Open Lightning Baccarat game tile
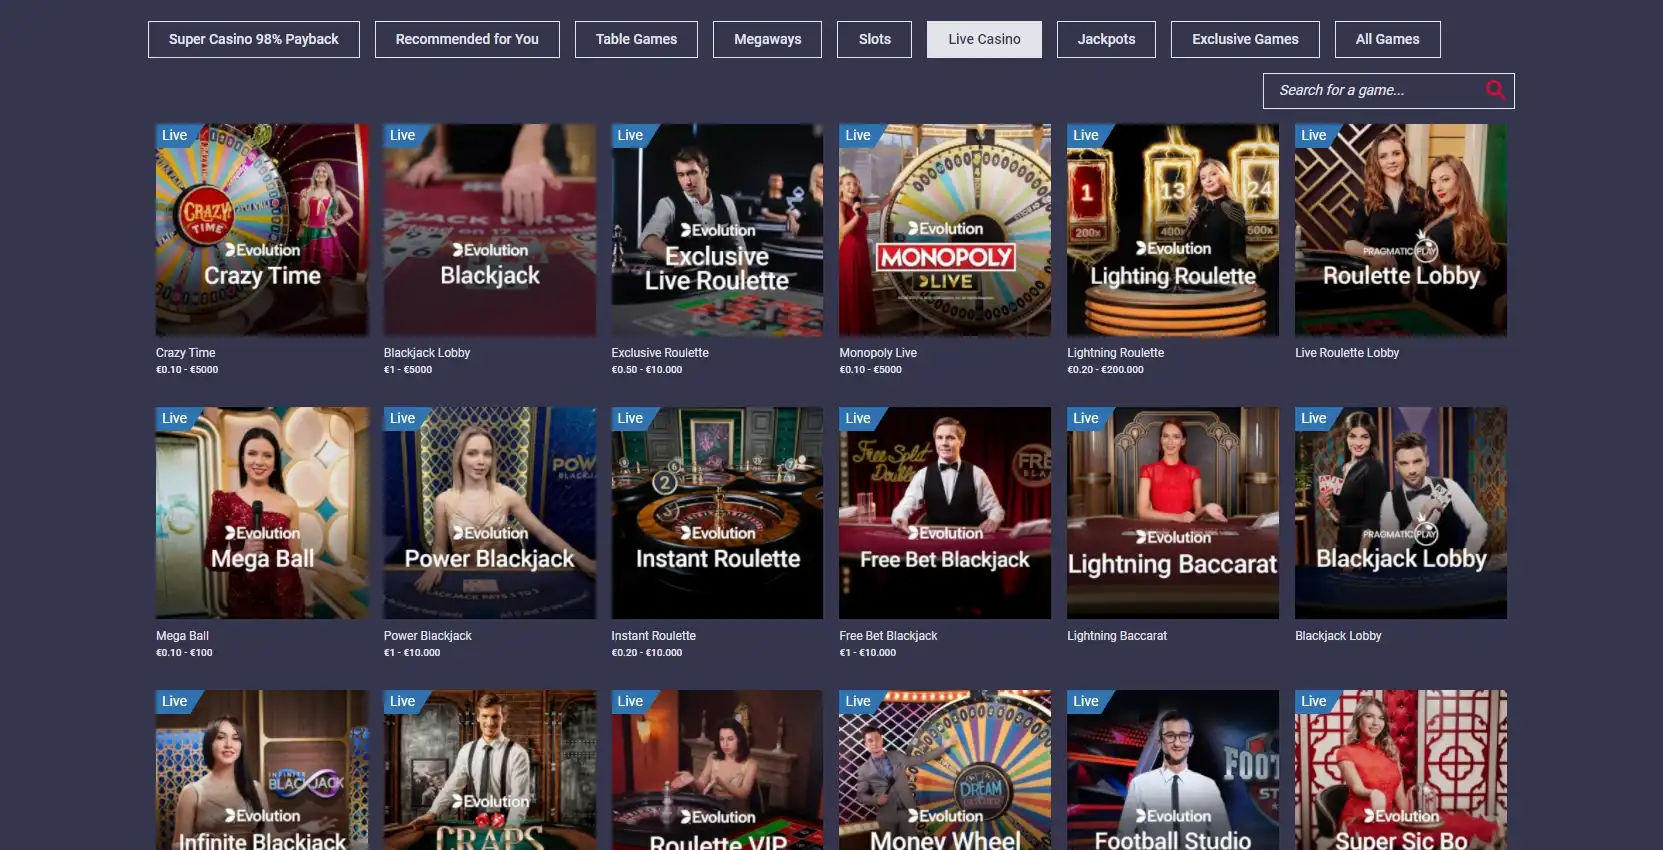The height and width of the screenshot is (850, 1663). click(x=1173, y=513)
